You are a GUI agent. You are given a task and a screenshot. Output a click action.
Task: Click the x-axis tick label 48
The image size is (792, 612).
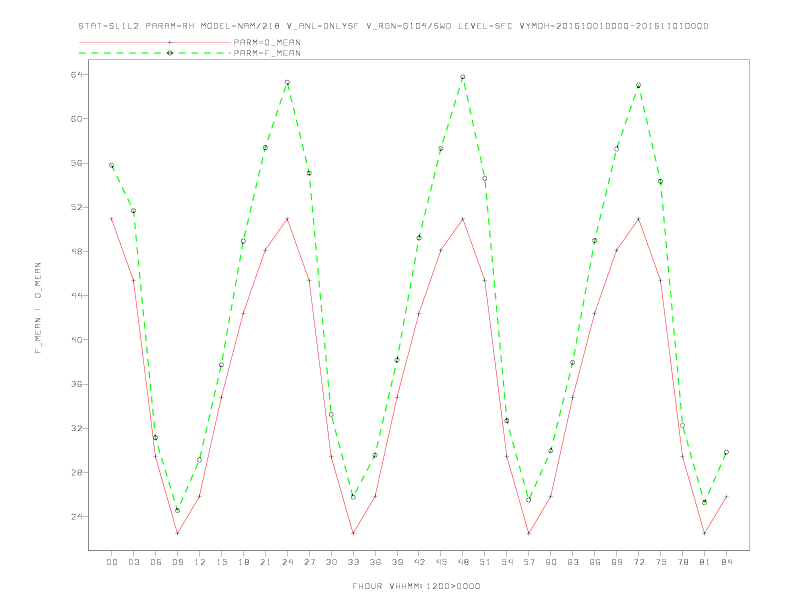(x=463, y=562)
